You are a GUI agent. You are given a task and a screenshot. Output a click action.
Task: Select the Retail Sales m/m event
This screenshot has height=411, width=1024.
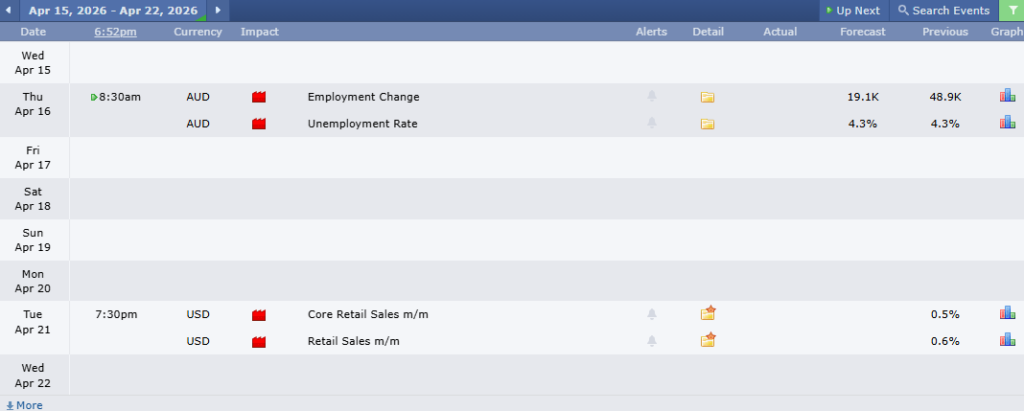[353, 341]
